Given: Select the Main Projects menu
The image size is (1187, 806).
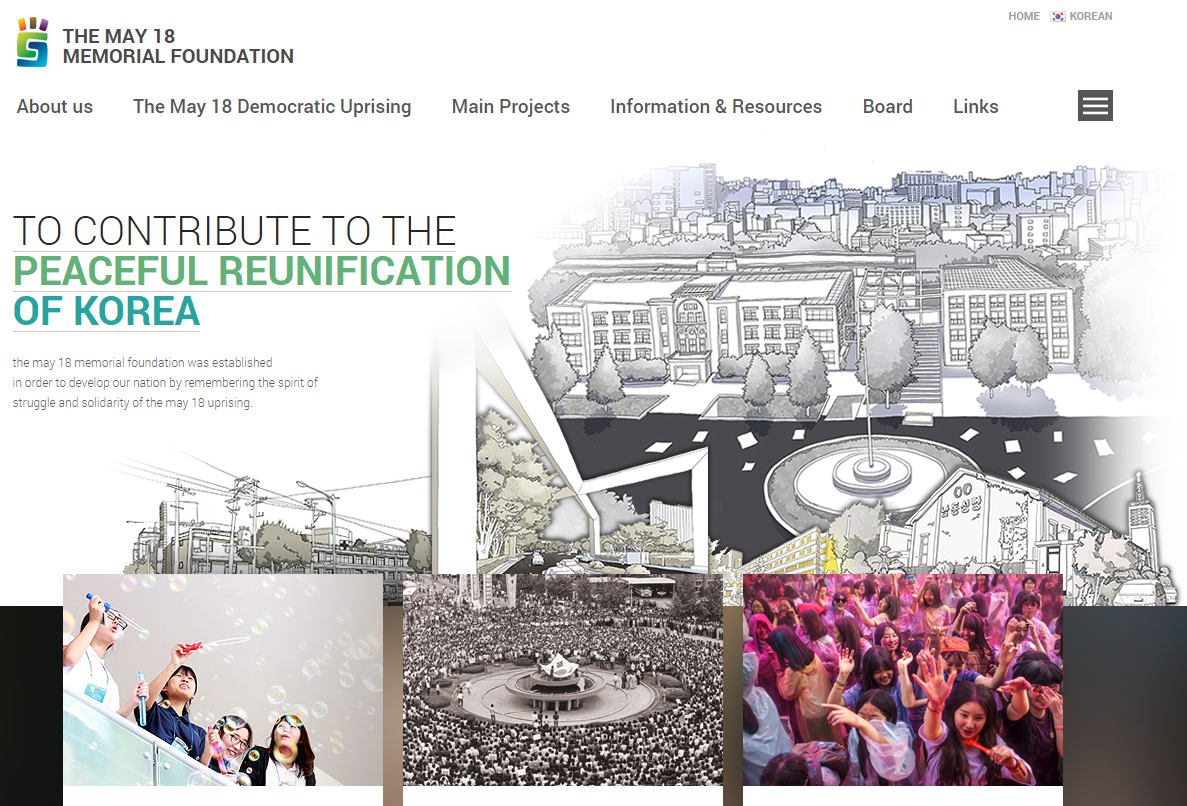Looking at the screenshot, I should coord(510,107).
